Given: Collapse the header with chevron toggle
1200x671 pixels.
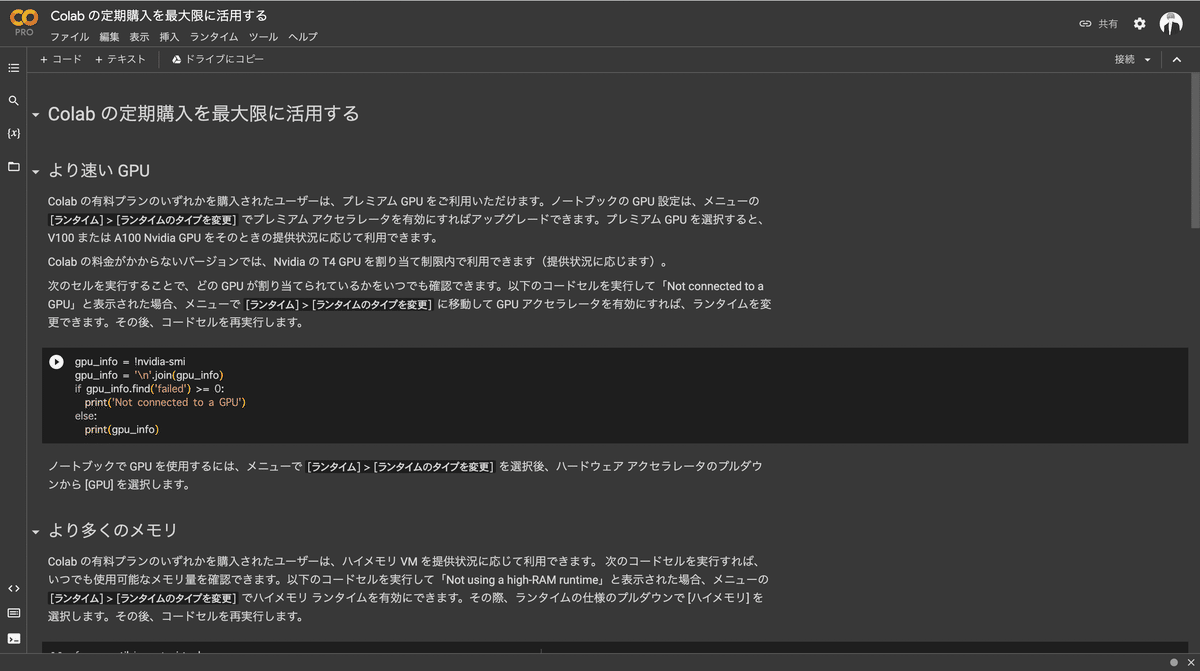Looking at the screenshot, I should [x=1177, y=59].
